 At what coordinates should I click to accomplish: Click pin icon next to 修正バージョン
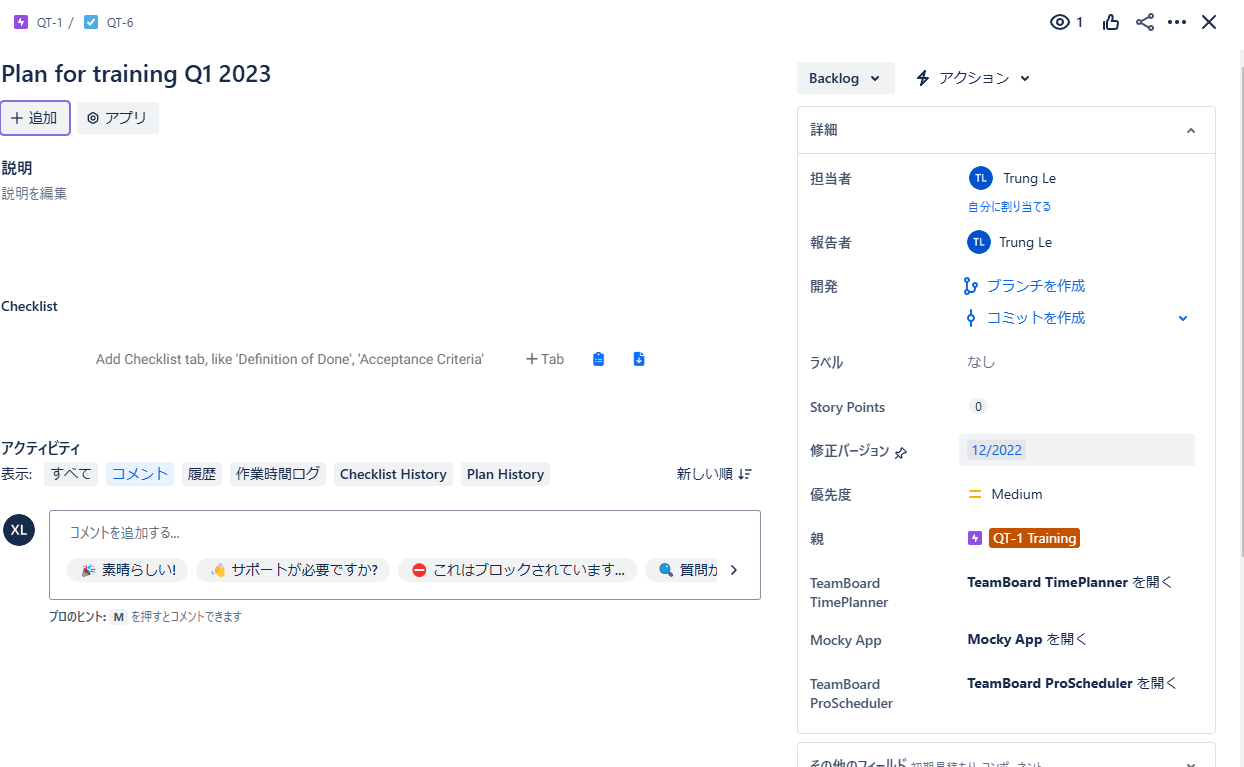point(901,452)
